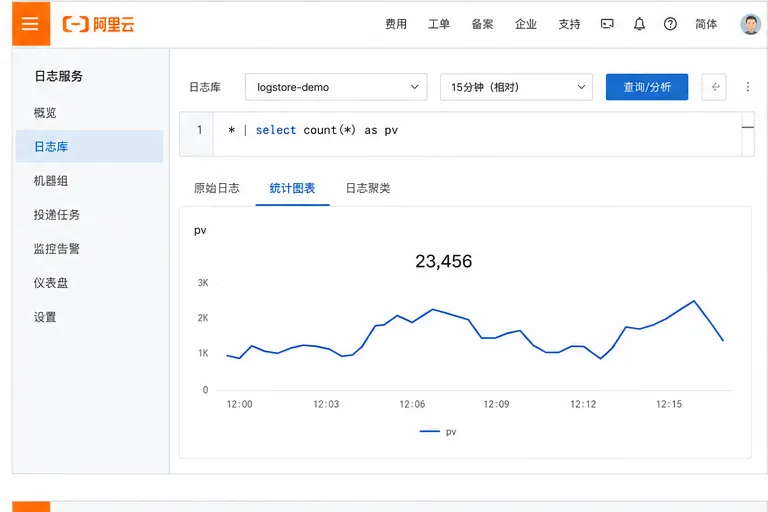The width and height of the screenshot is (768, 512).
Task: Open the notifications bell
Action: pos(639,24)
